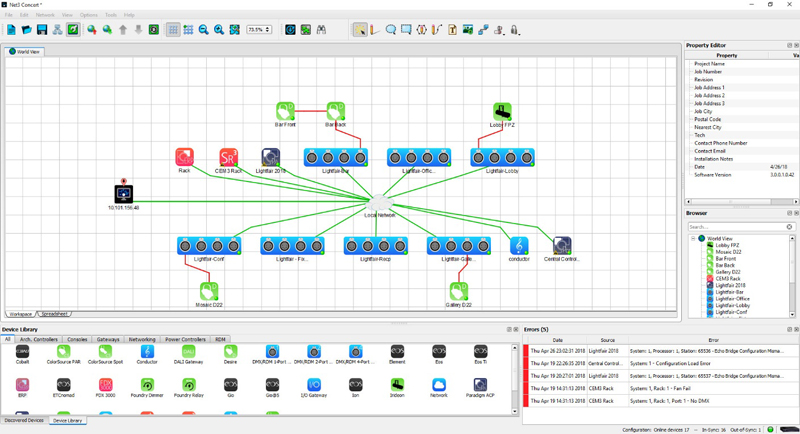Viewport: 800px width, 434px height.
Task: Sort errors by Date column header
Action: (557, 340)
